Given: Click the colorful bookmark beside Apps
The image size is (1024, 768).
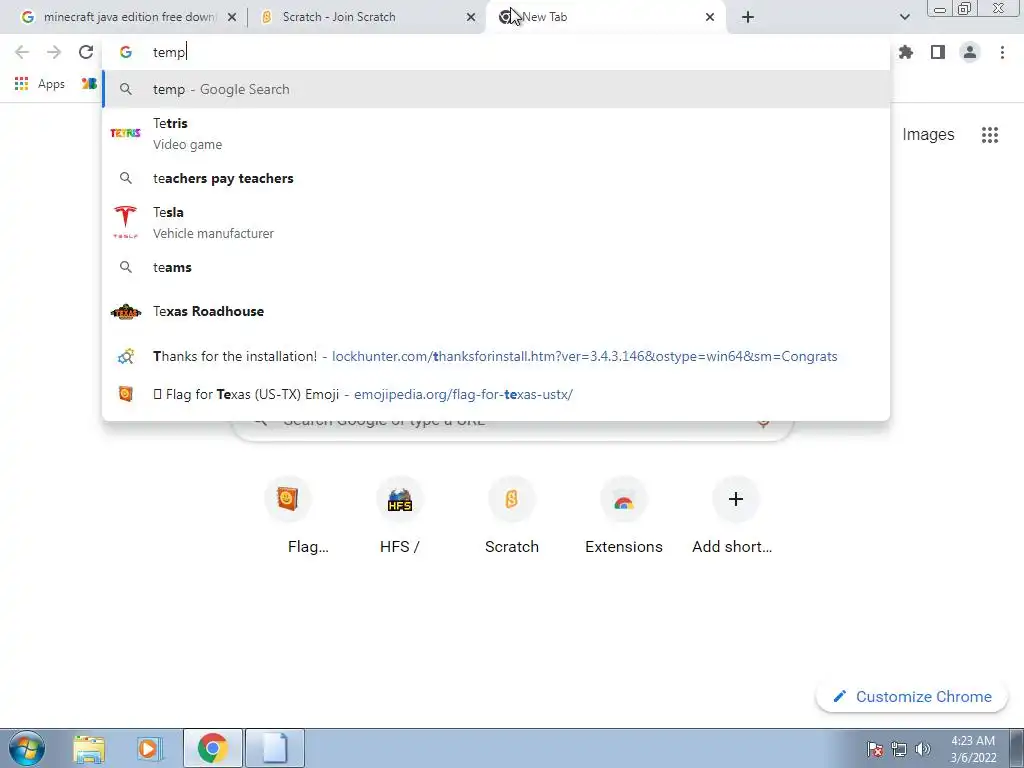Looking at the screenshot, I should [x=89, y=84].
